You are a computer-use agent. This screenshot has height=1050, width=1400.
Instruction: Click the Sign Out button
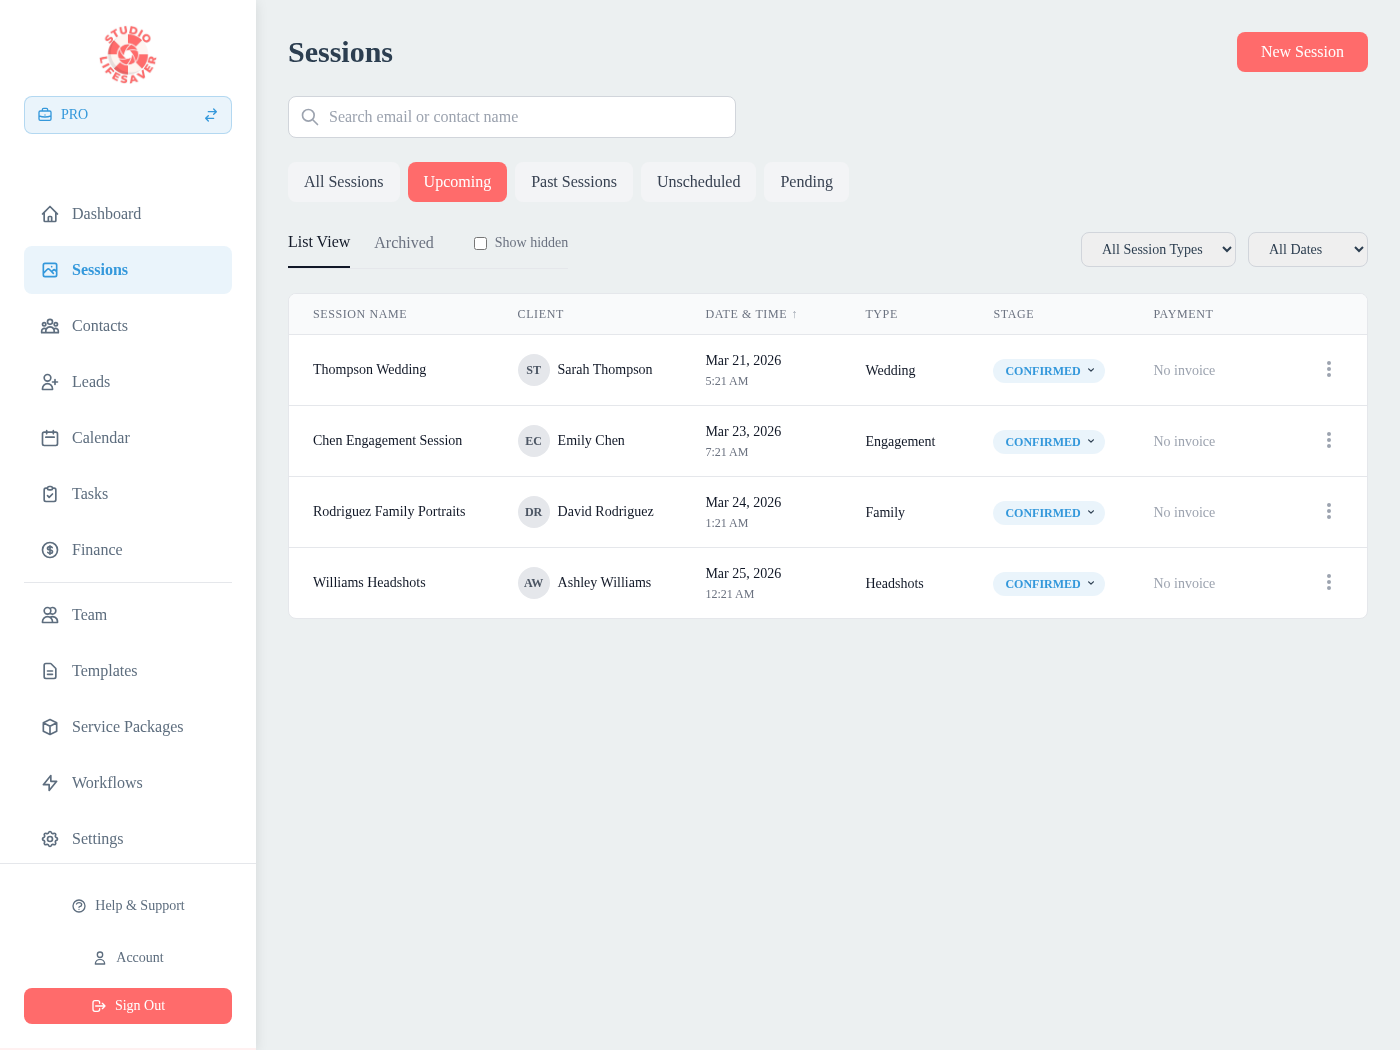[x=127, y=1005]
